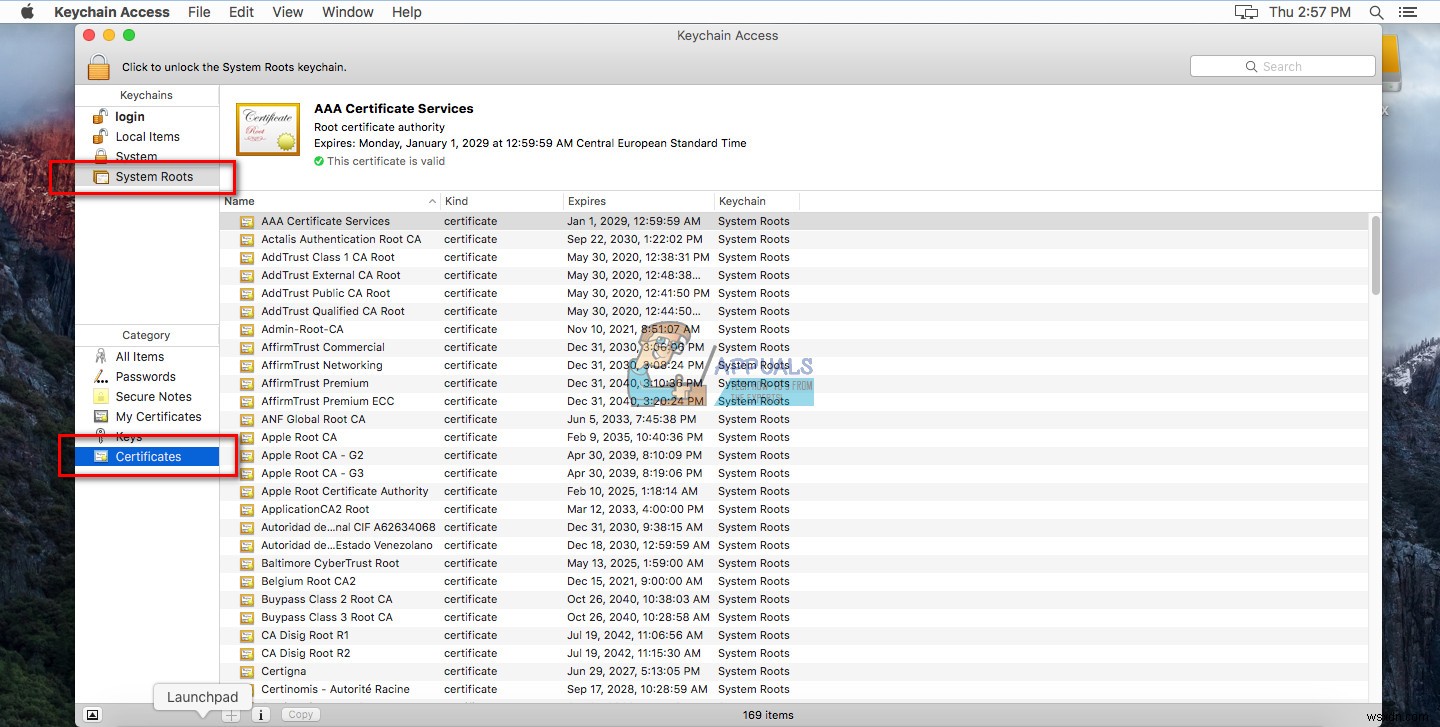Select the Buypass Class 2 Root CA row

point(794,599)
